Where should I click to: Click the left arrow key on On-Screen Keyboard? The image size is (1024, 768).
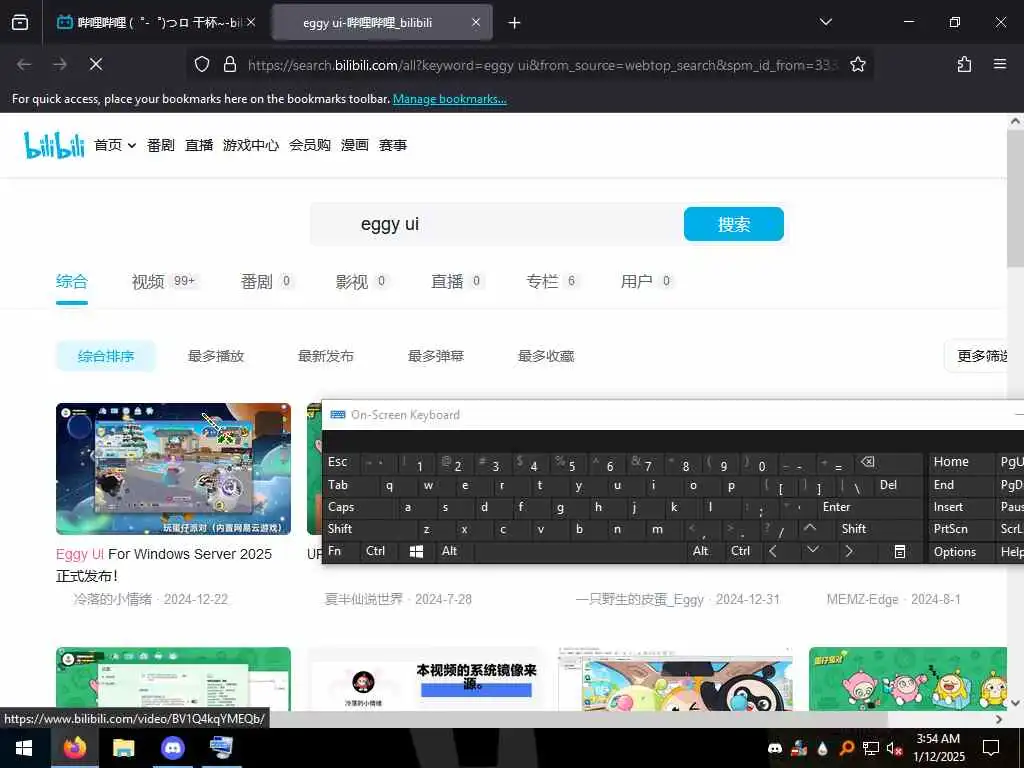(x=773, y=552)
